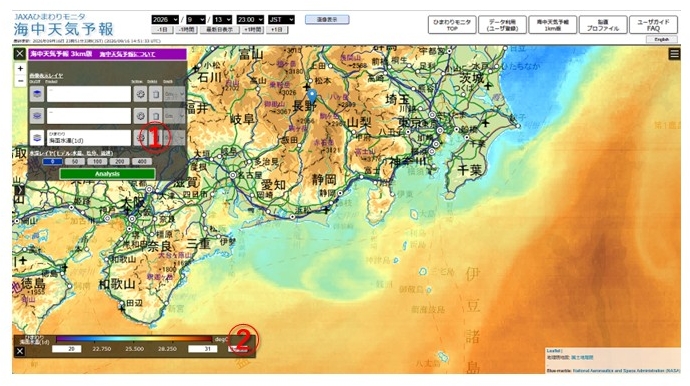Click the legend tick value 25.500
This screenshot has width=690, height=386.
134,349
